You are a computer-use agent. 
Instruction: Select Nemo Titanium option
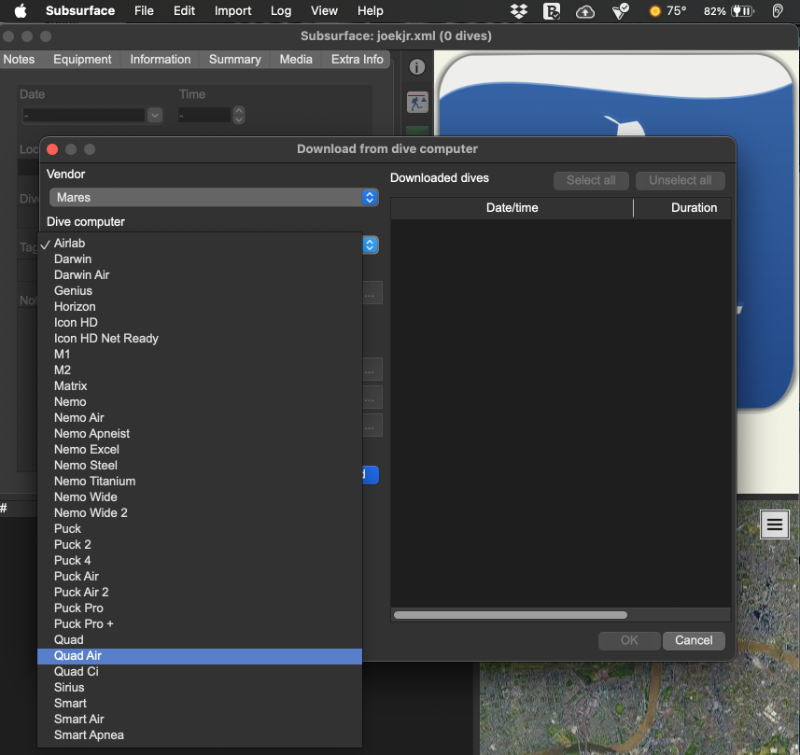click(199, 481)
